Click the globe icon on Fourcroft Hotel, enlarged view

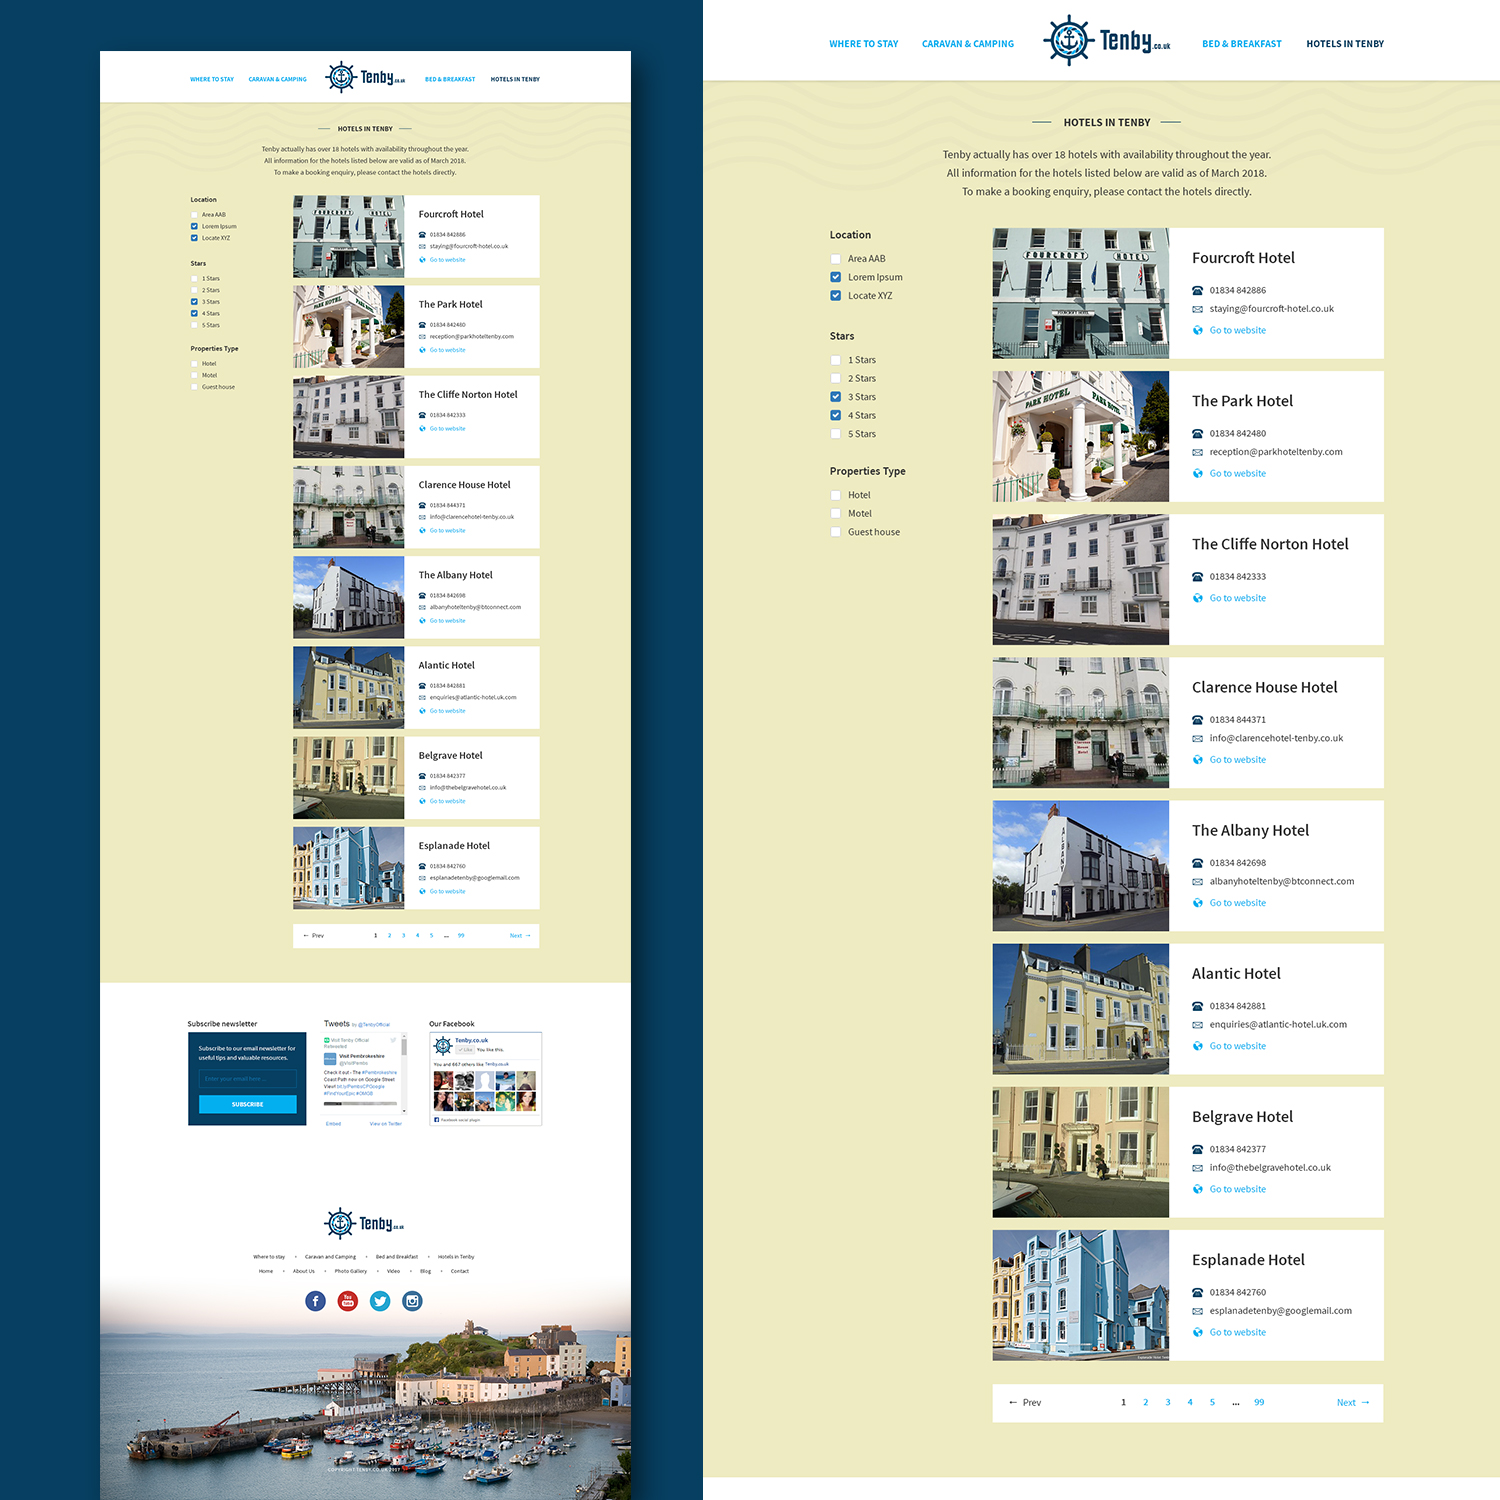[x=1198, y=331]
